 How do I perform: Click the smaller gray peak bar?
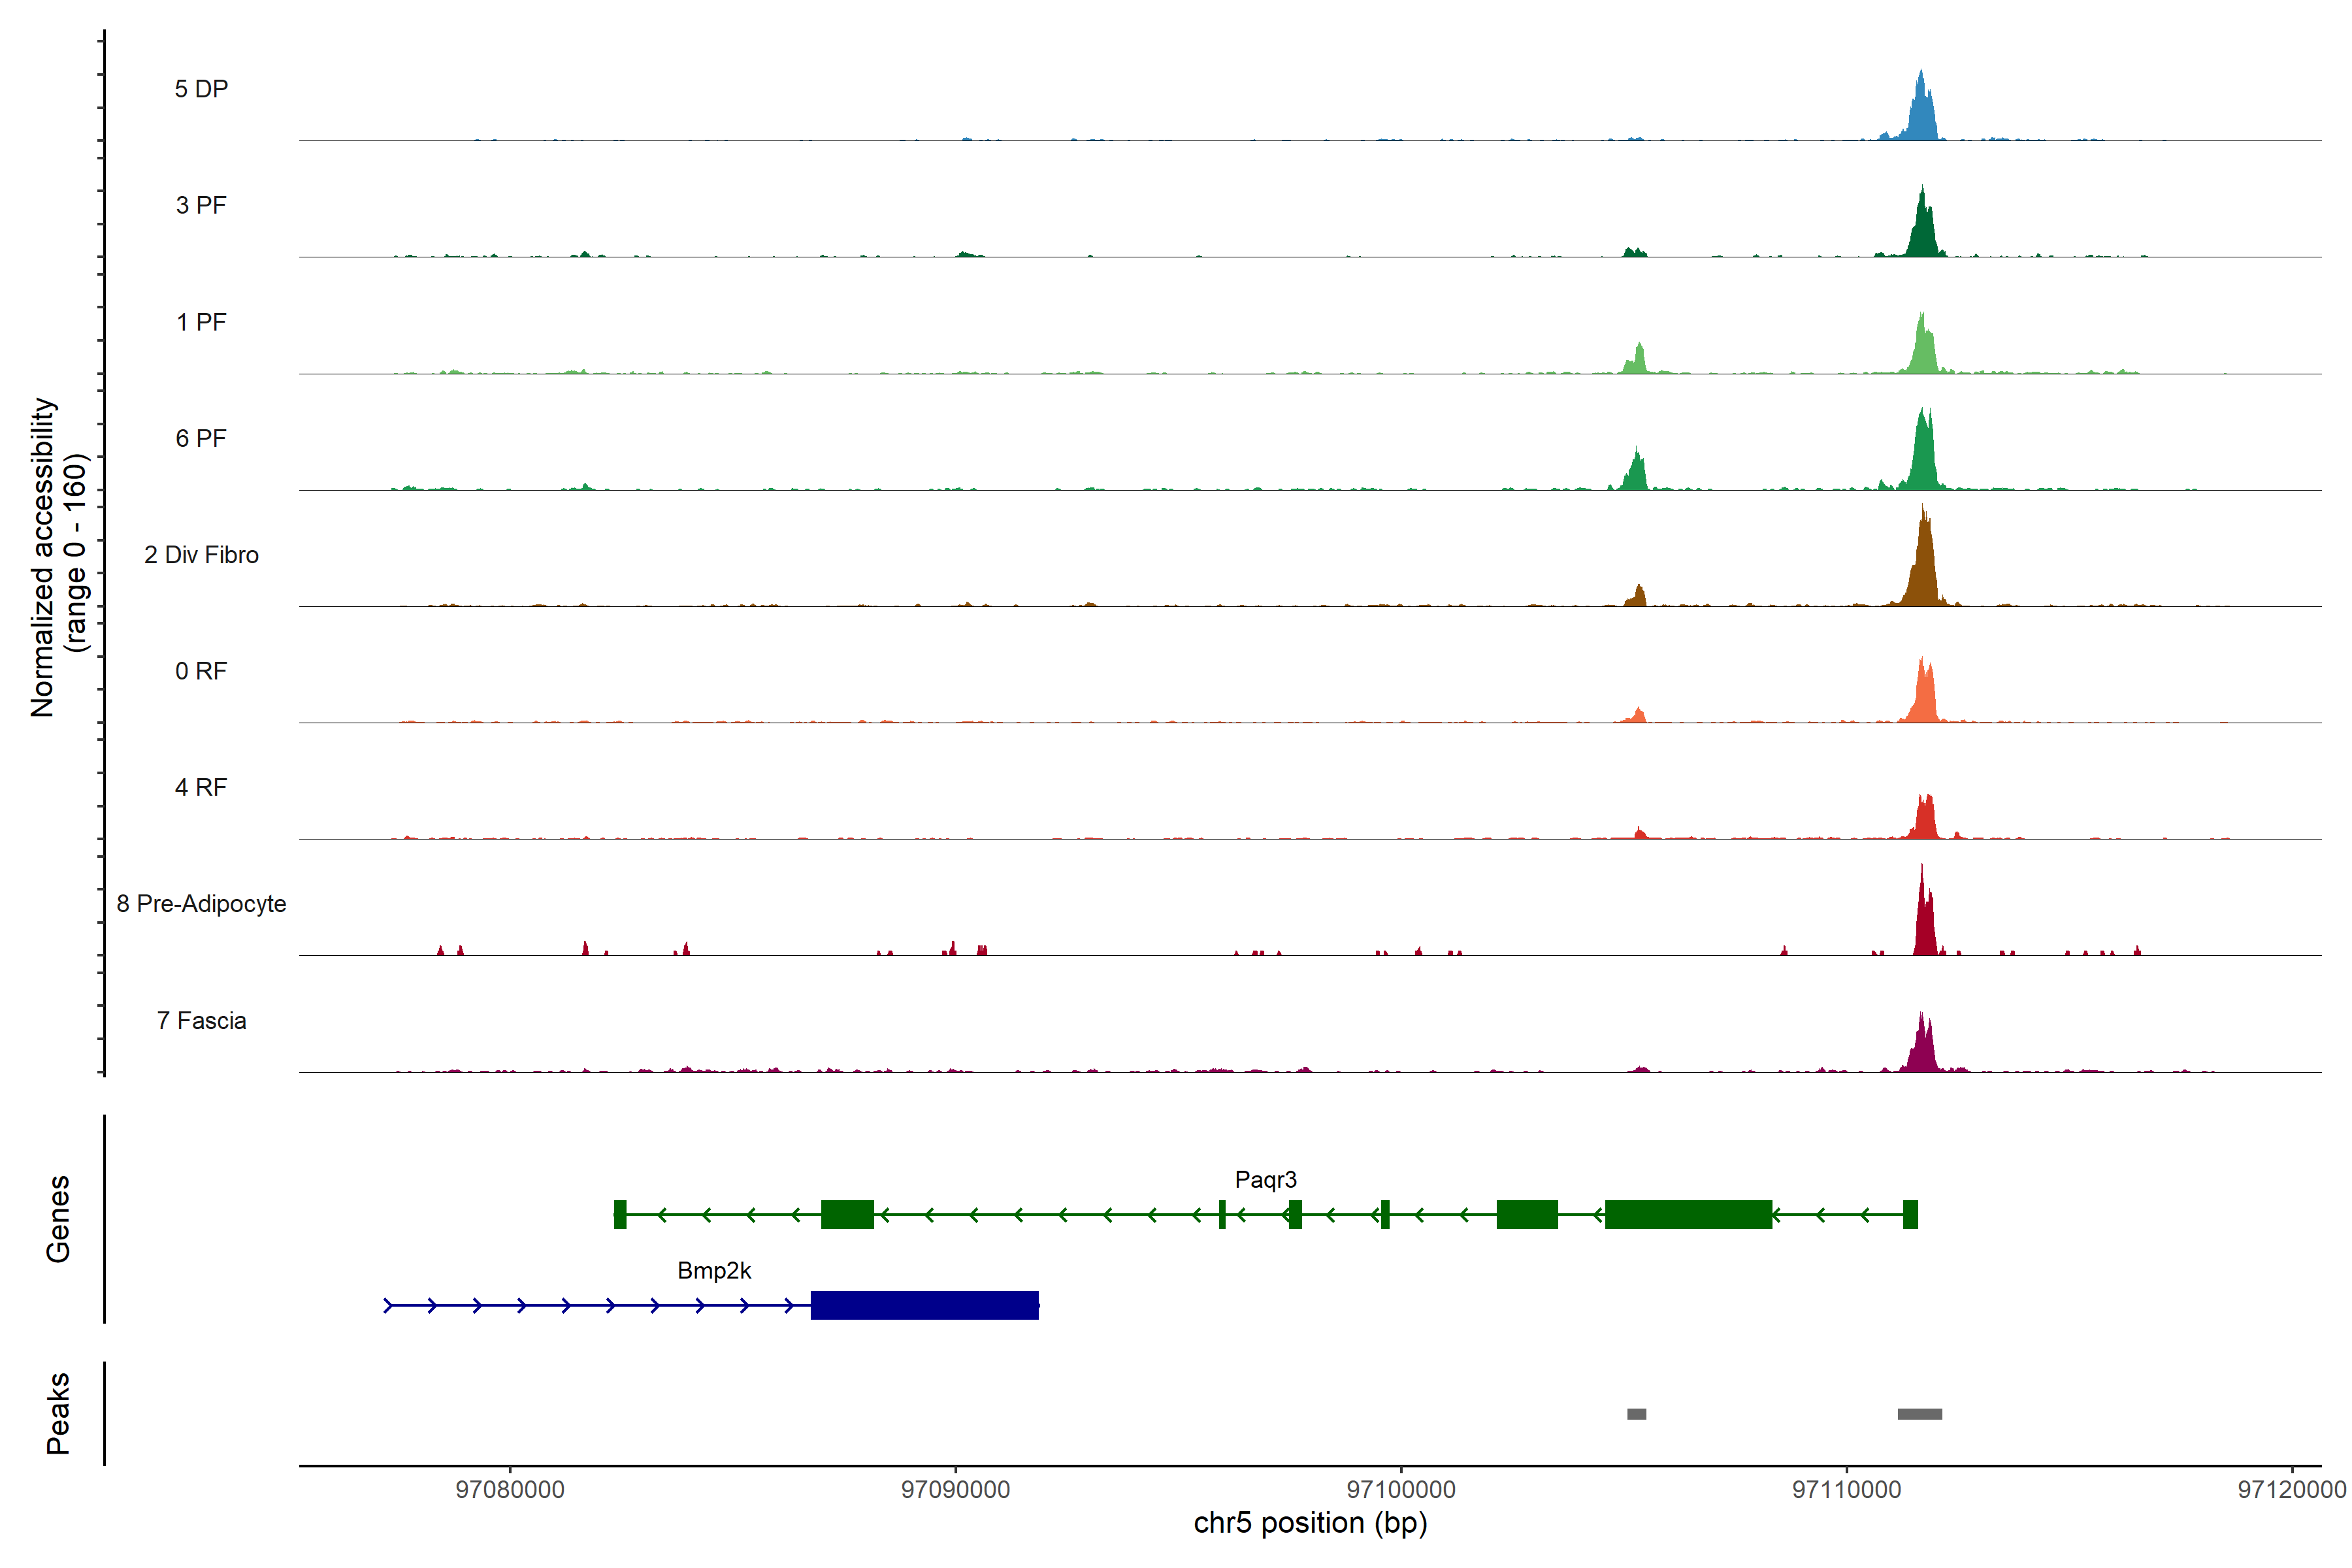(1636, 1414)
